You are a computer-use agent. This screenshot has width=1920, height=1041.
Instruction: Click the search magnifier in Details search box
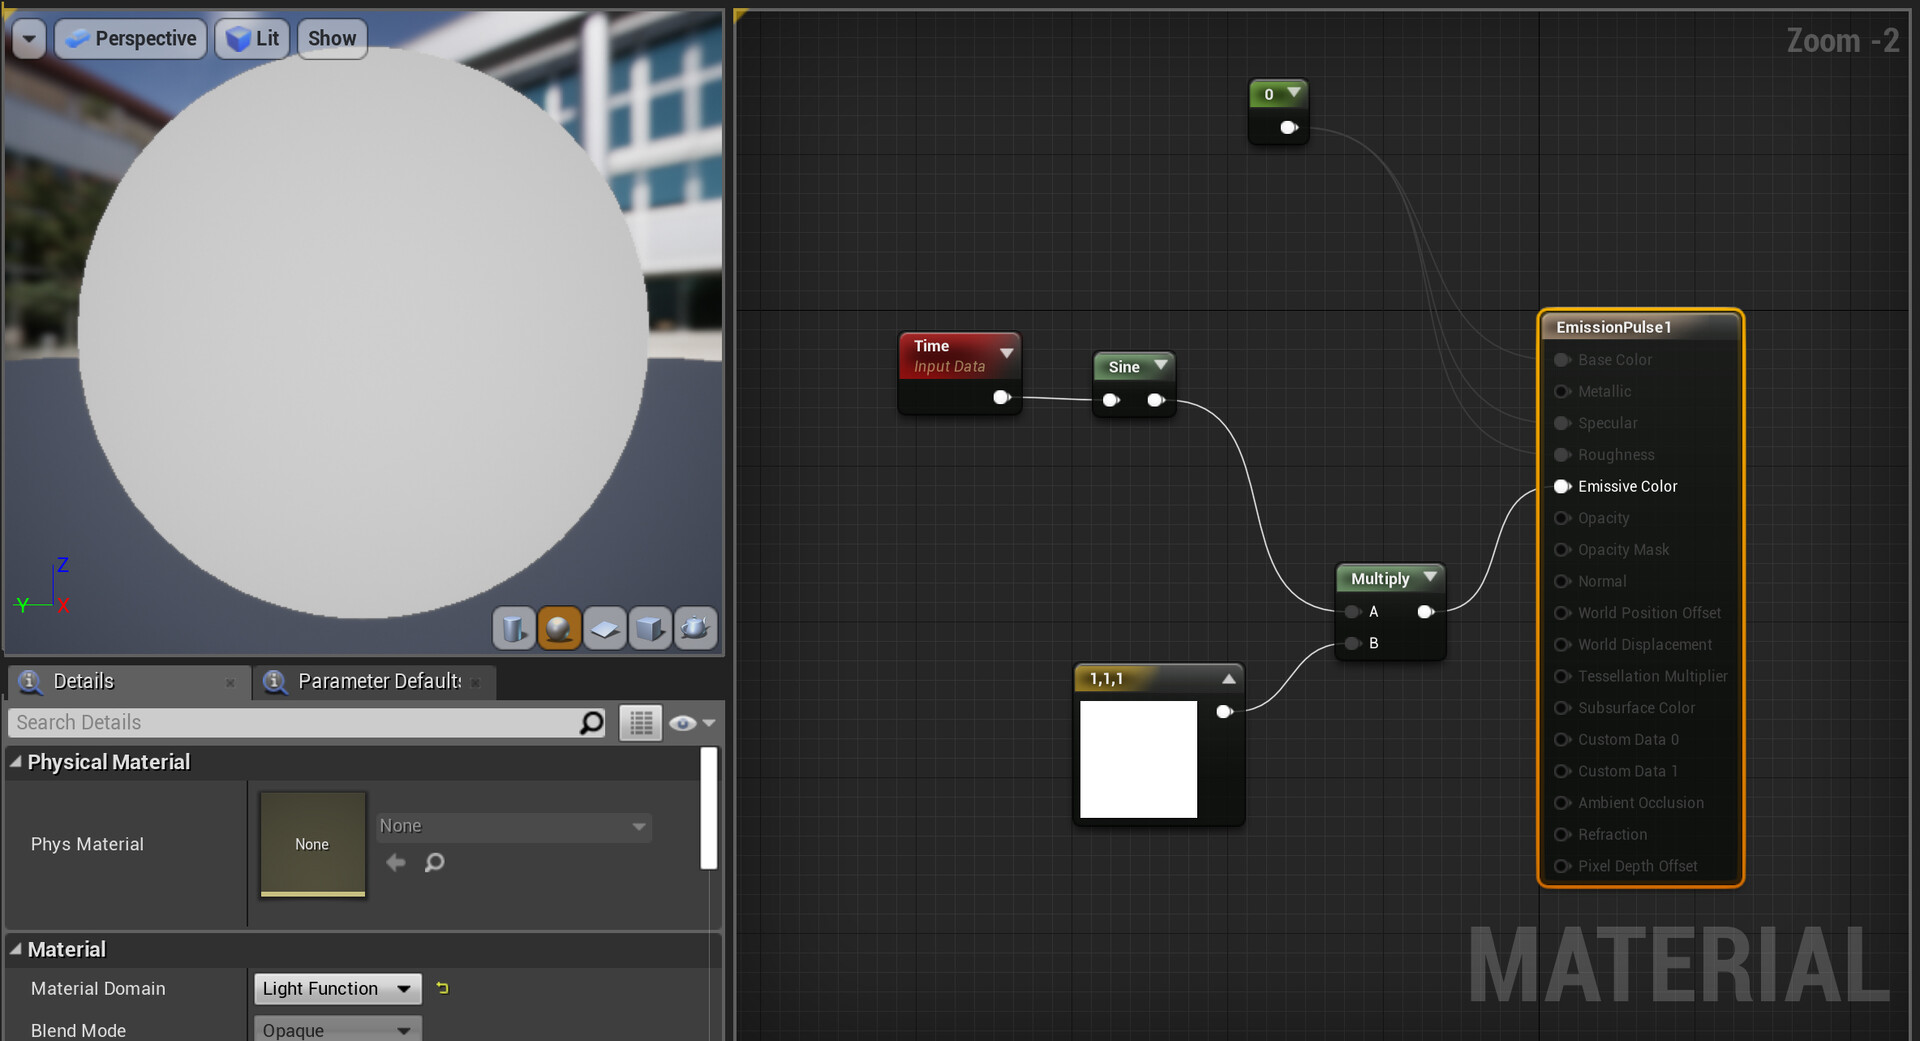coord(592,722)
